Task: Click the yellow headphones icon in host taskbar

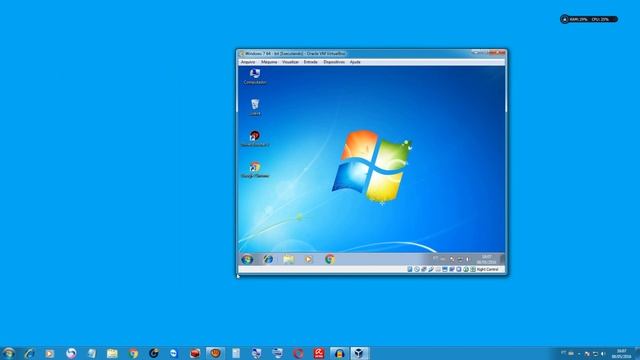Action: coord(339,353)
